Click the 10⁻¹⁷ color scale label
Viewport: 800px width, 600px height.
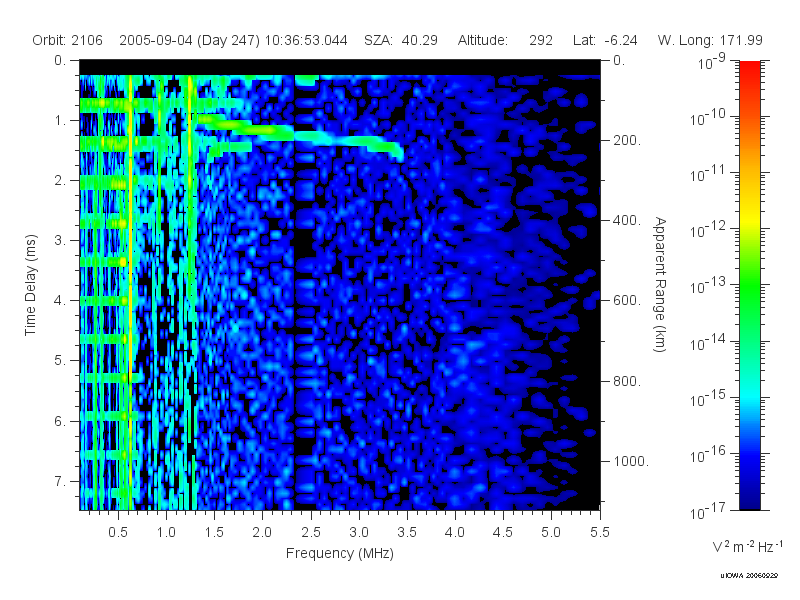click(x=708, y=510)
